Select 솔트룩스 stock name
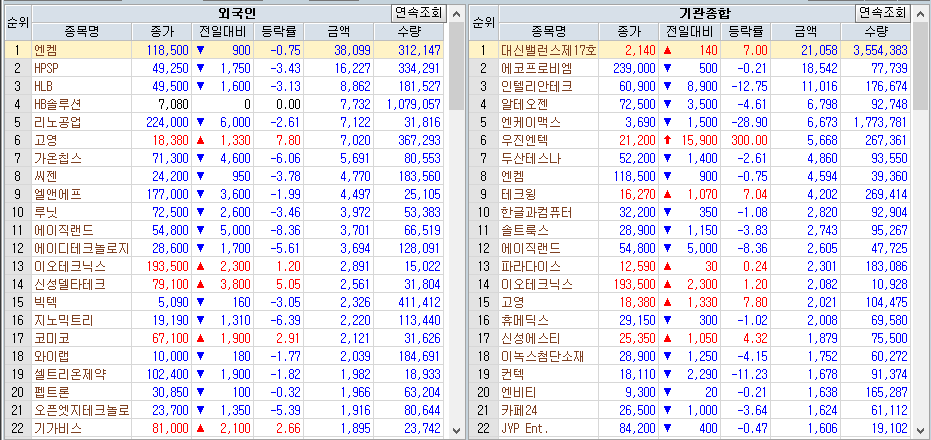This screenshot has width=931, height=440. 524,230
